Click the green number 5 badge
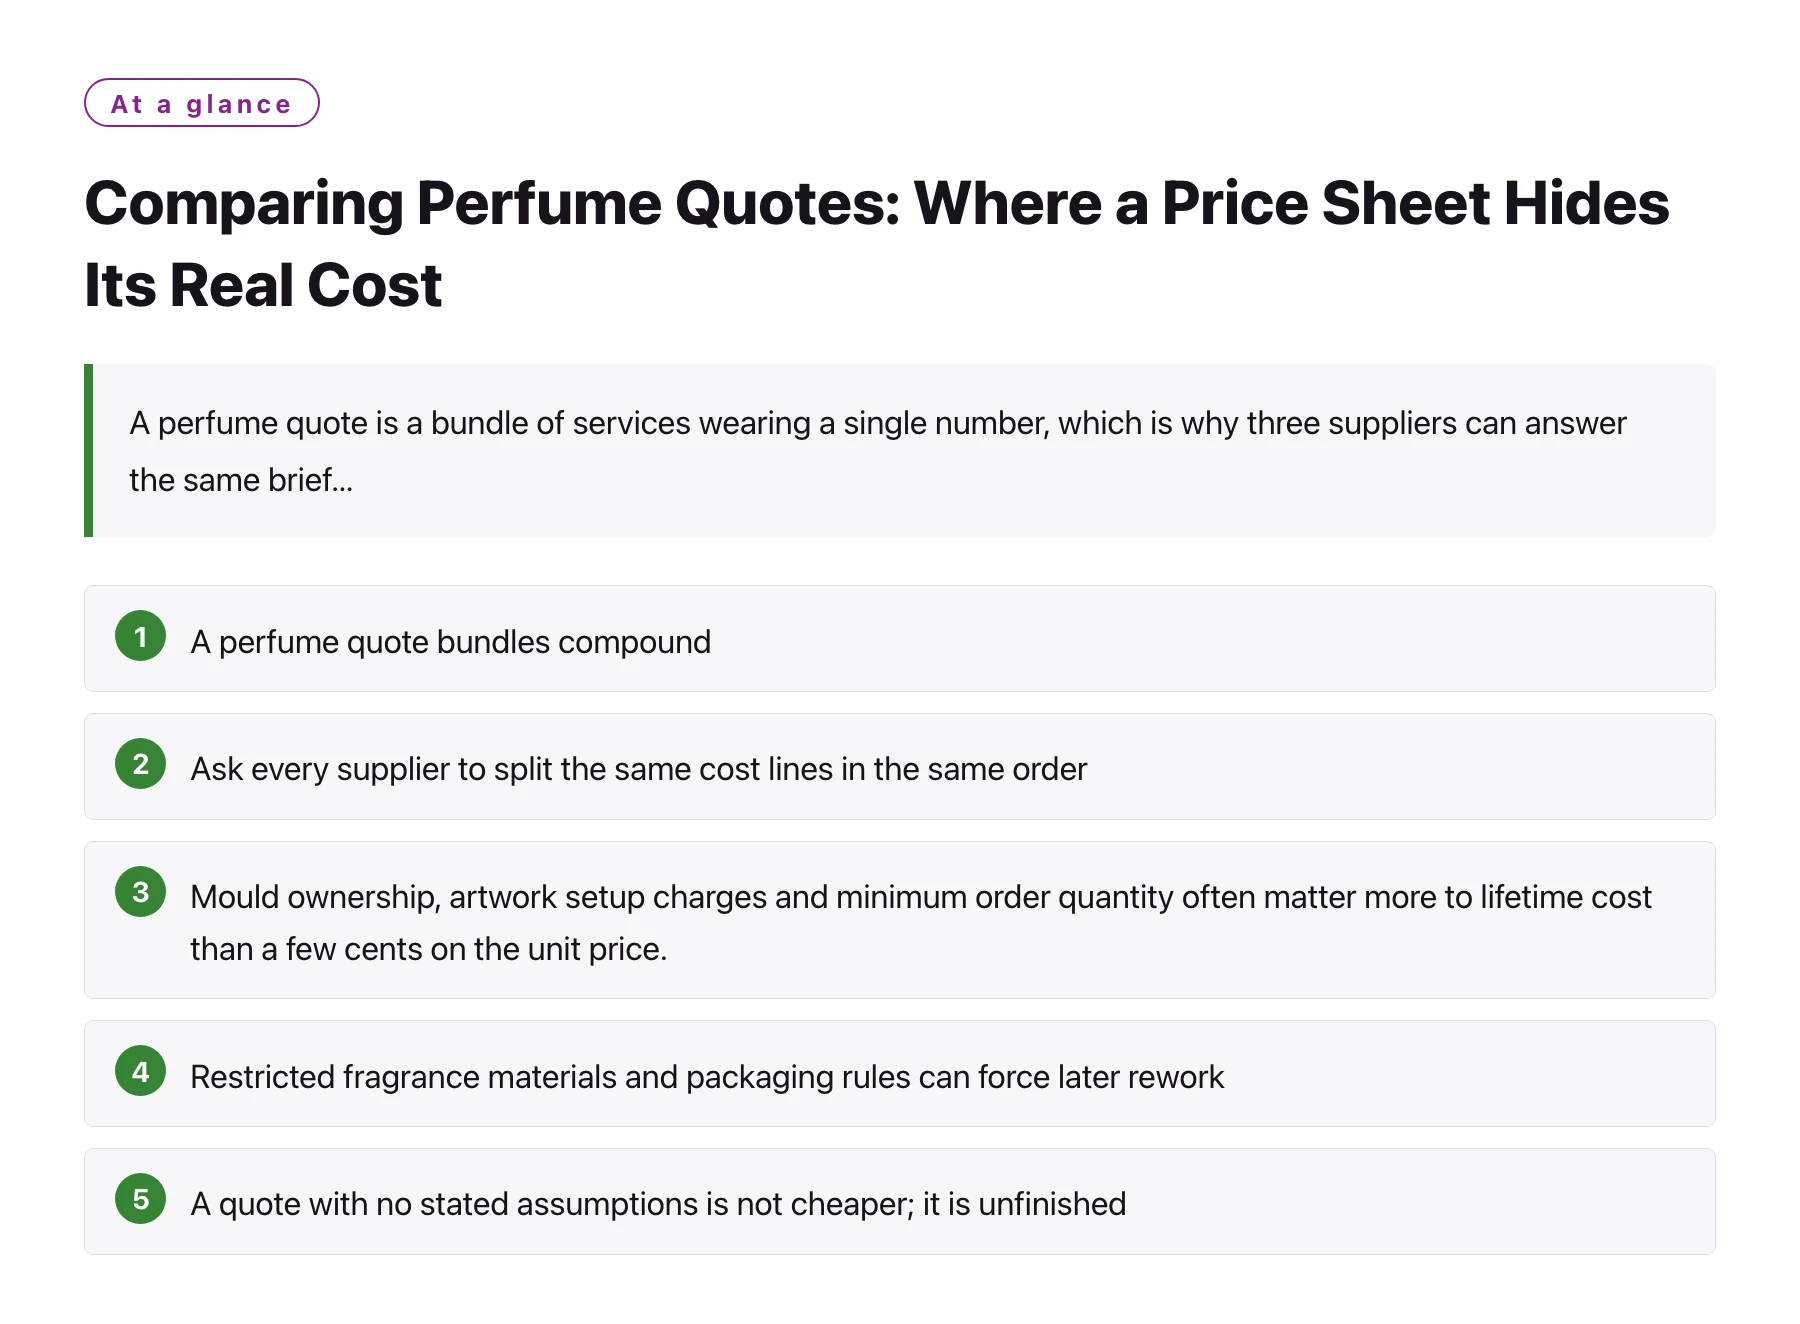The width and height of the screenshot is (1800, 1324). click(x=140, y=1199)
